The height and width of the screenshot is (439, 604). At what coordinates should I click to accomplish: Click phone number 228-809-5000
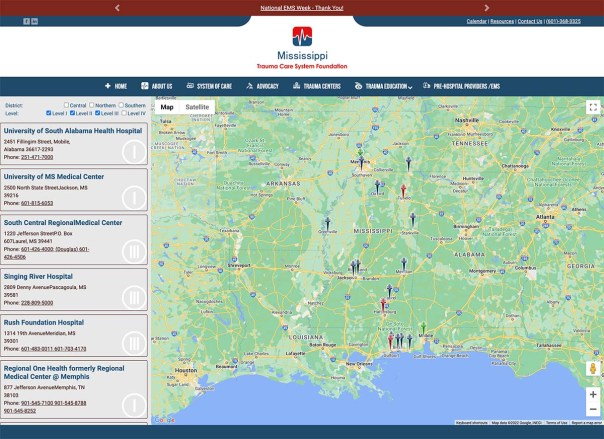pyautogui.click(x=37, y=303)
